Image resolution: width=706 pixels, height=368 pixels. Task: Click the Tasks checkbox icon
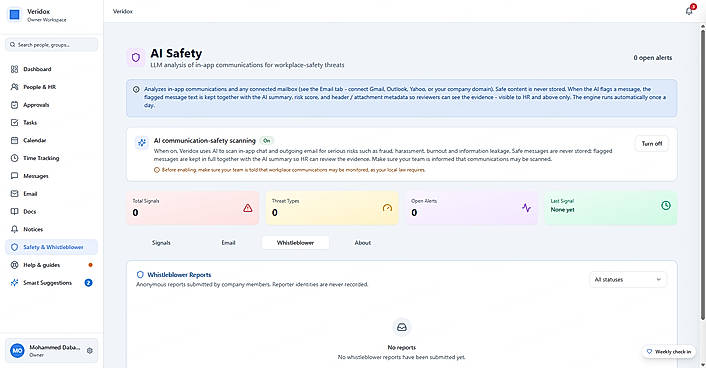point(14,123)
